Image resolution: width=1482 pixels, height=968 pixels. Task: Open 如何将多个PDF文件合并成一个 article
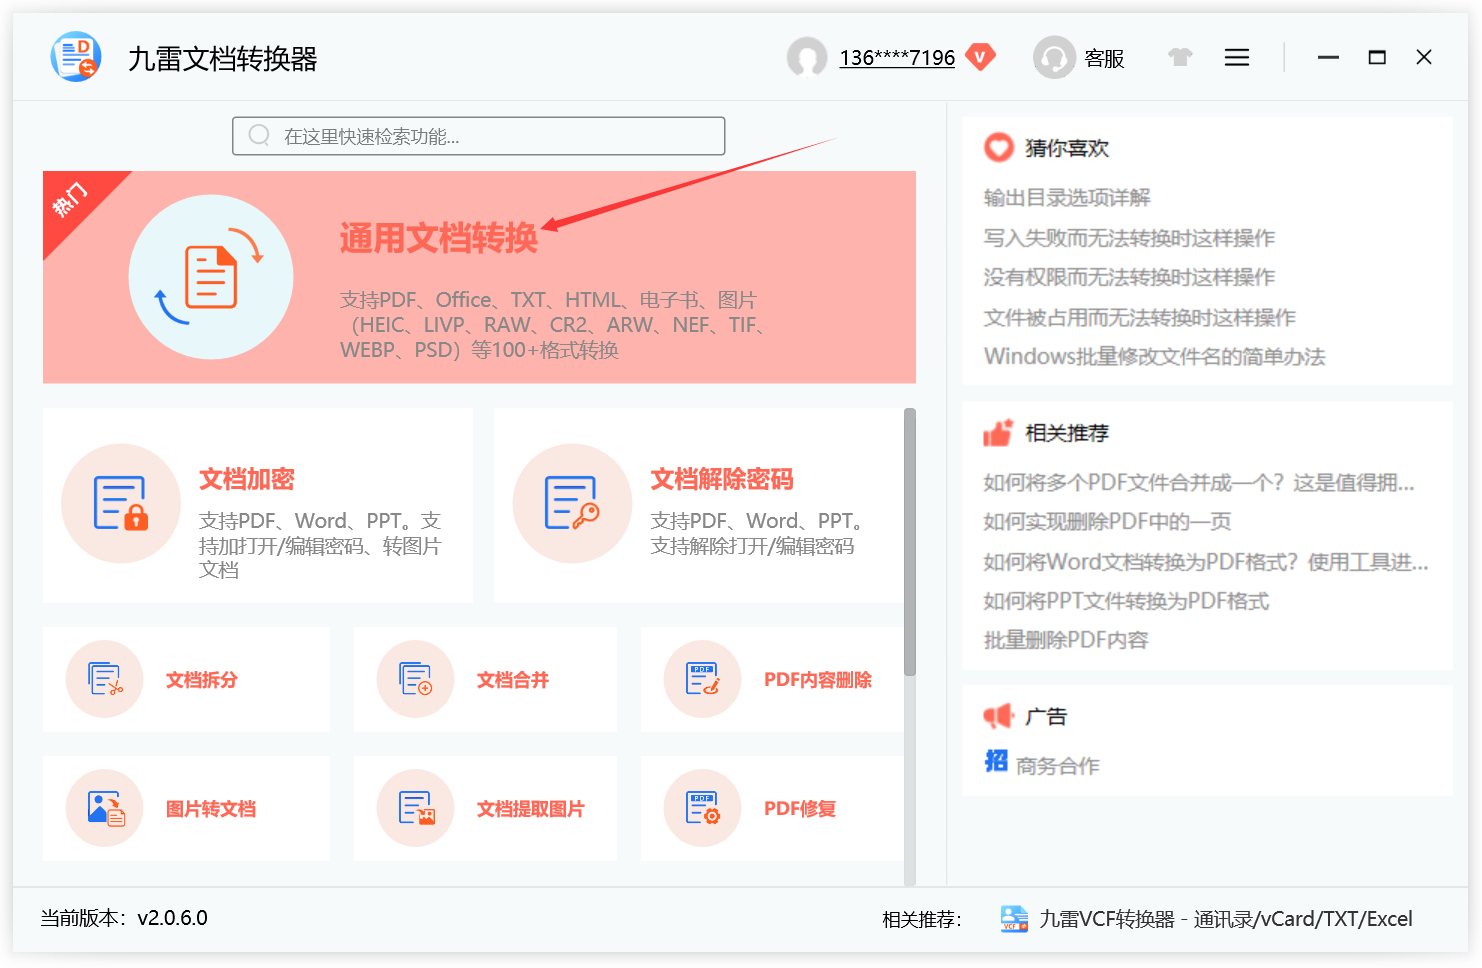[1199, 483]
